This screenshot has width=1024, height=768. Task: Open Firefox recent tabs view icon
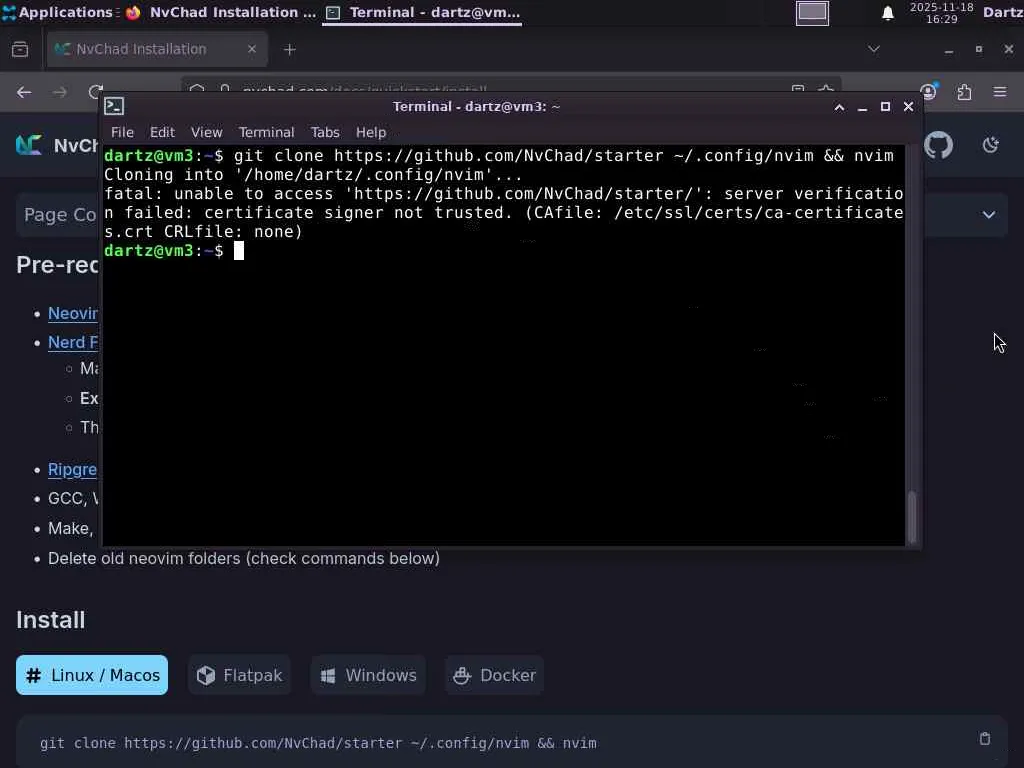pos(20,50)
